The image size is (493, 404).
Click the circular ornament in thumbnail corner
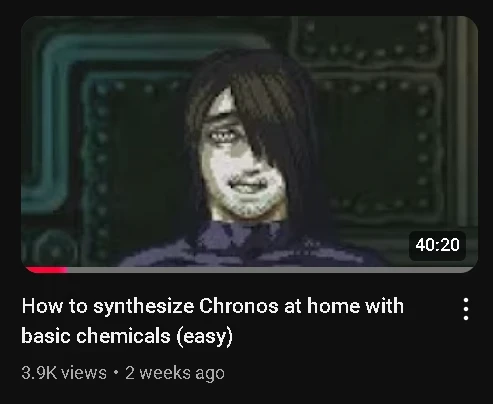pos(55,249)
